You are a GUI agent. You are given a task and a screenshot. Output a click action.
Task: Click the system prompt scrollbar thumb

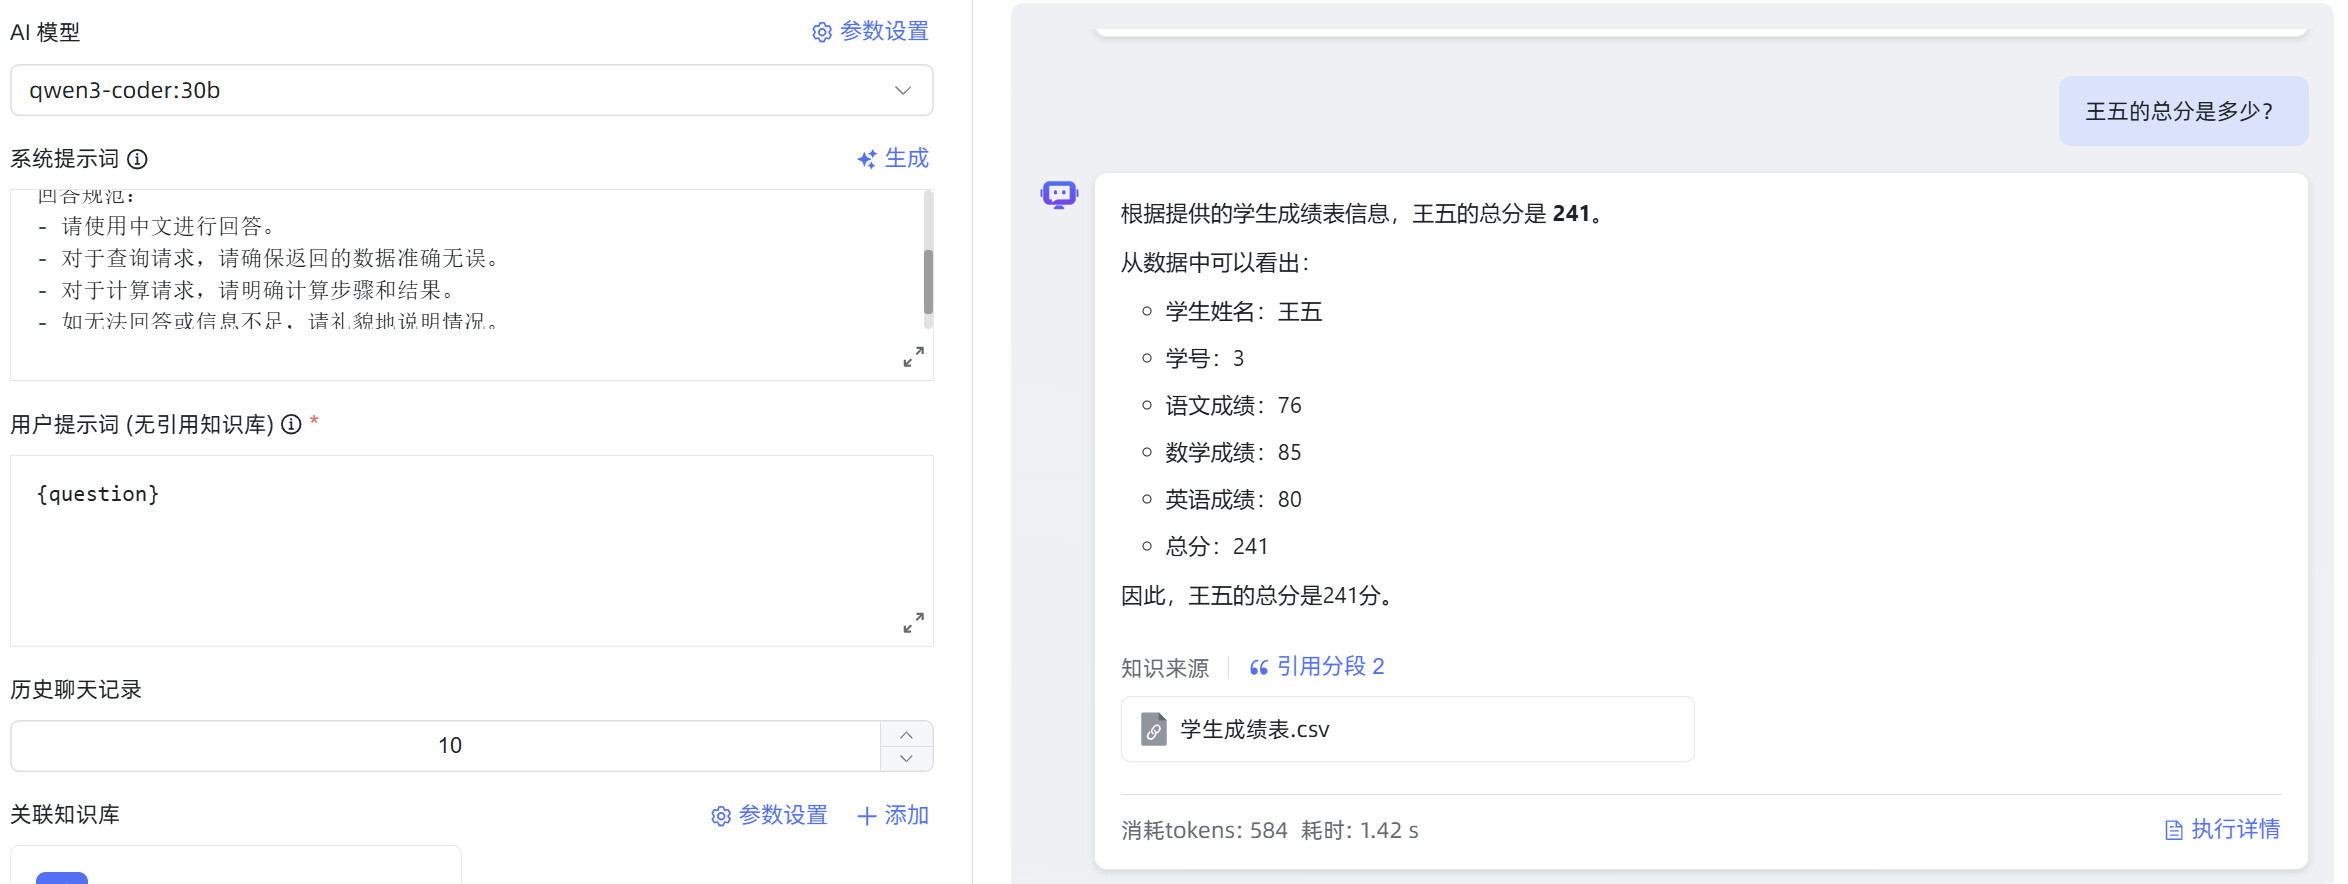click(928, 282)
